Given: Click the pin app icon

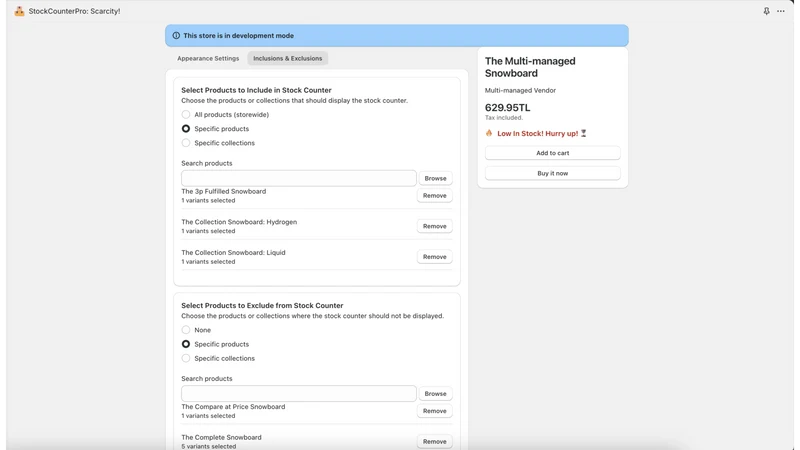Looking at the screenshot, I should pos(766,11).
